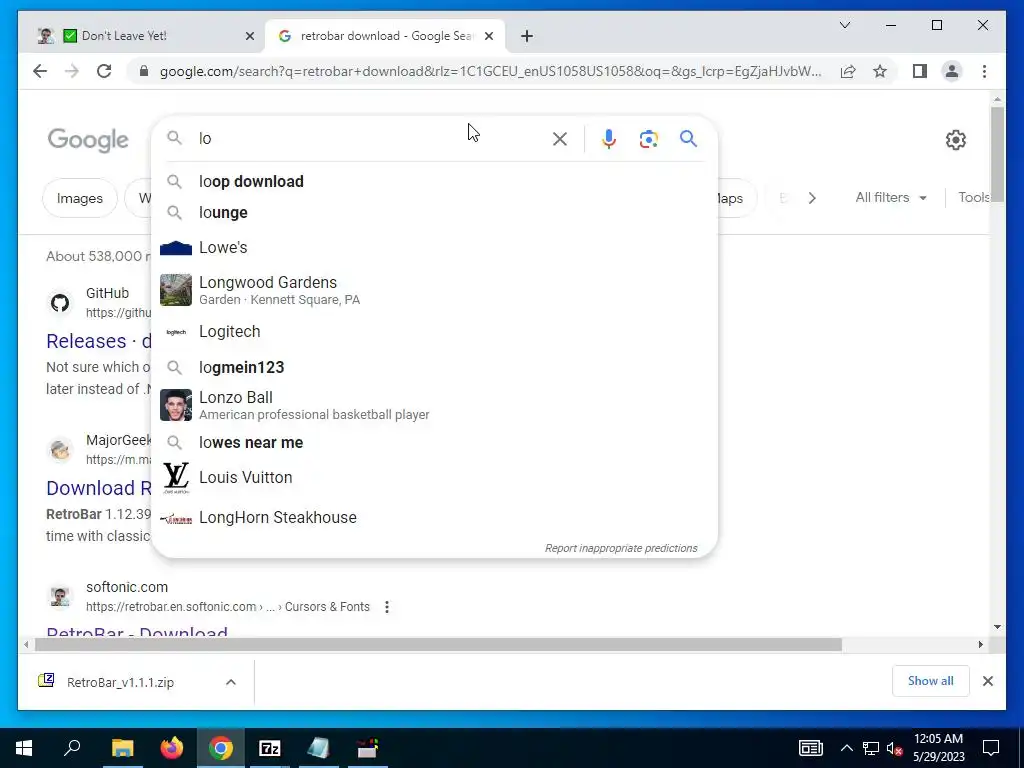1024x768 pixels.
Task: Open Chrome profile avatar menu
Action: 952,71
